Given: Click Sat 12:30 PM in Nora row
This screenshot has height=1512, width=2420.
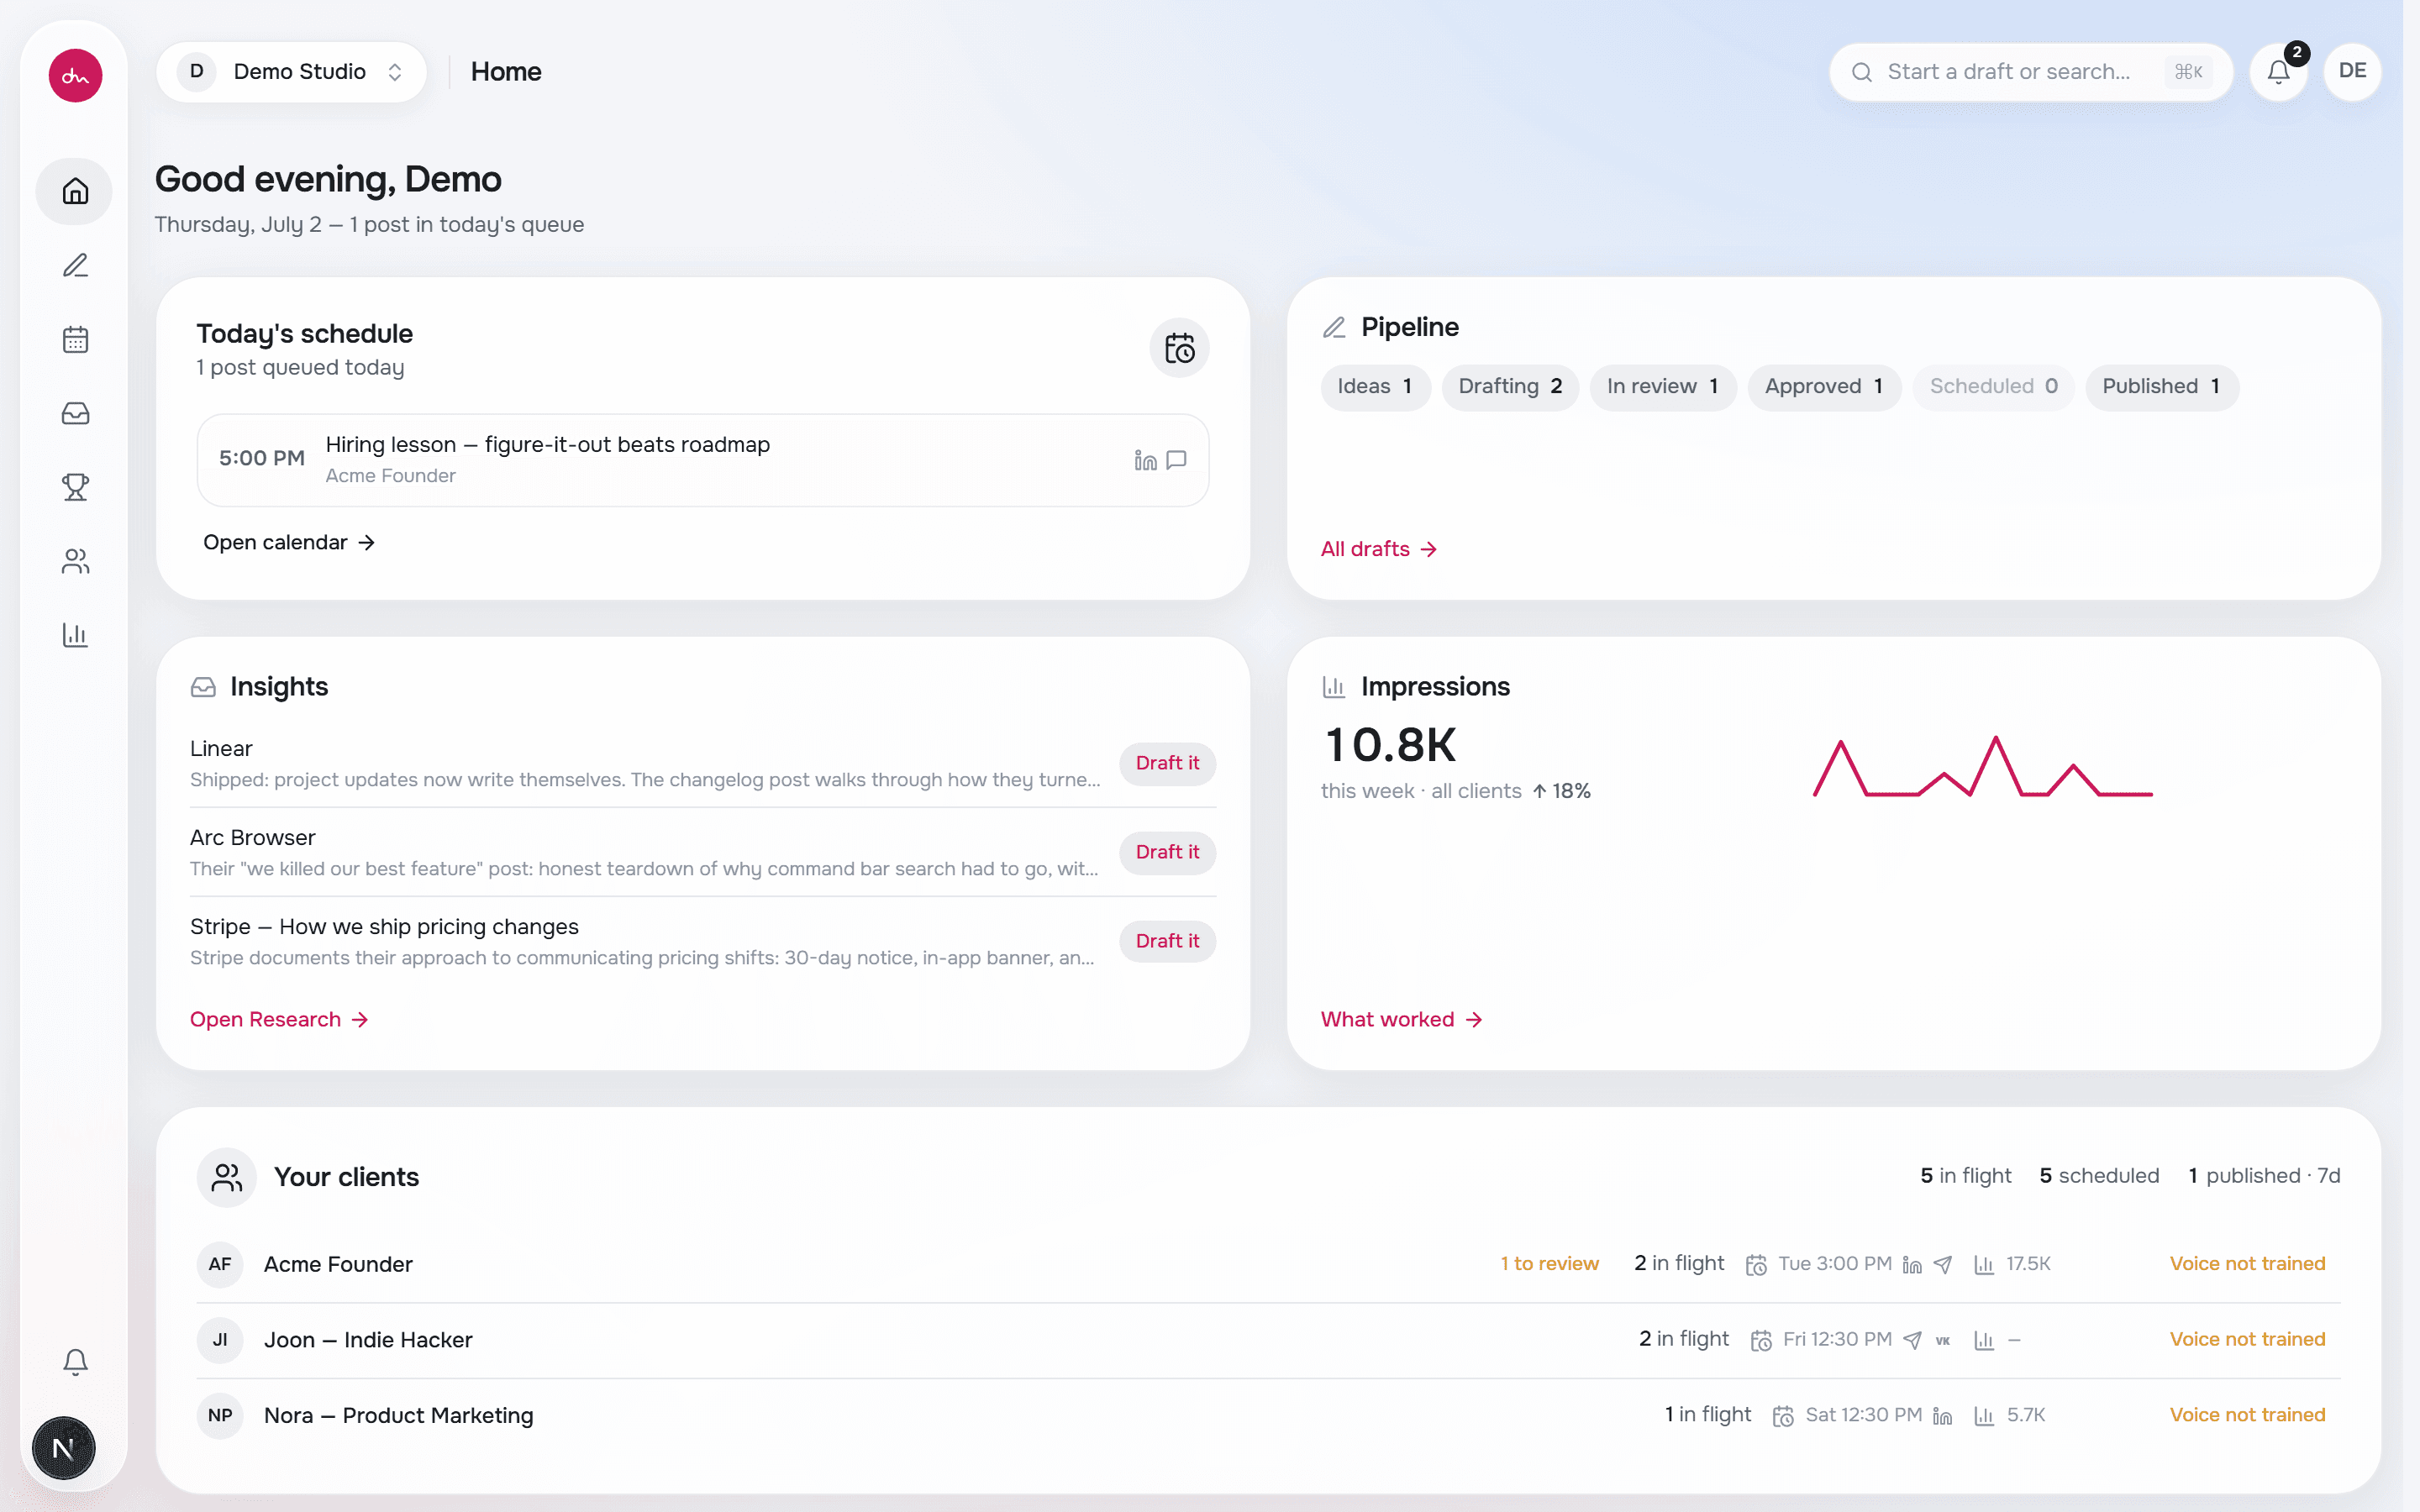Looking at the screenshot, I should pos(1863,1416).
